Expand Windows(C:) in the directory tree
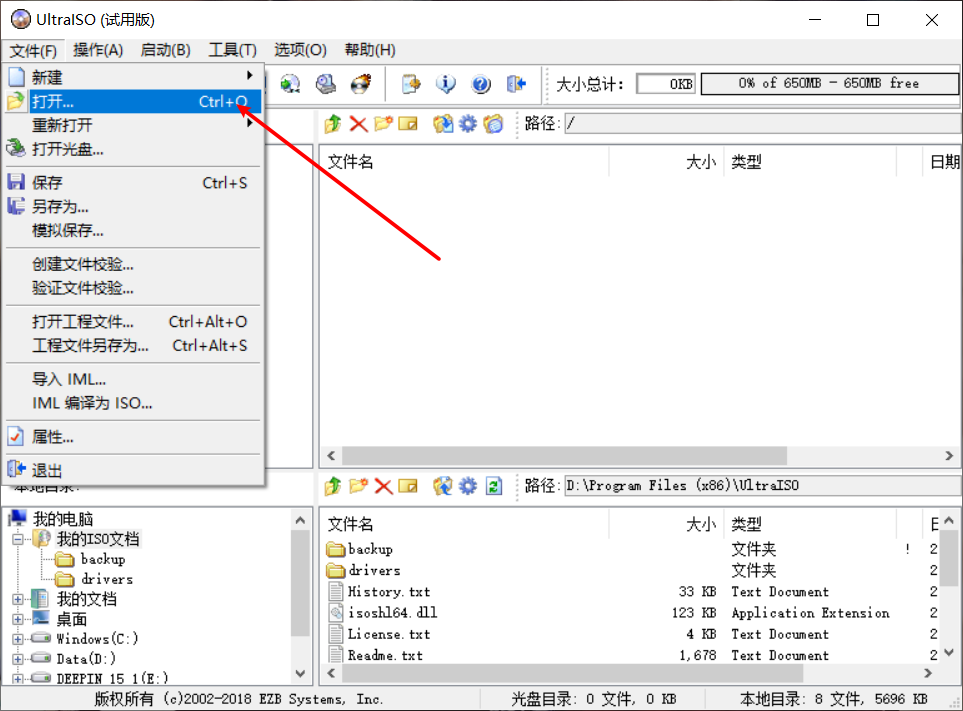Image resolution: width=963 pixels, height=711 pixels. coord(20,638)
